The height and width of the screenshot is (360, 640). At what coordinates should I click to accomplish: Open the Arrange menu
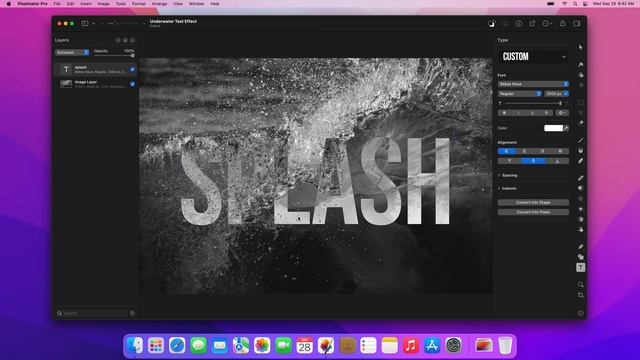click(x=159, y=4)
